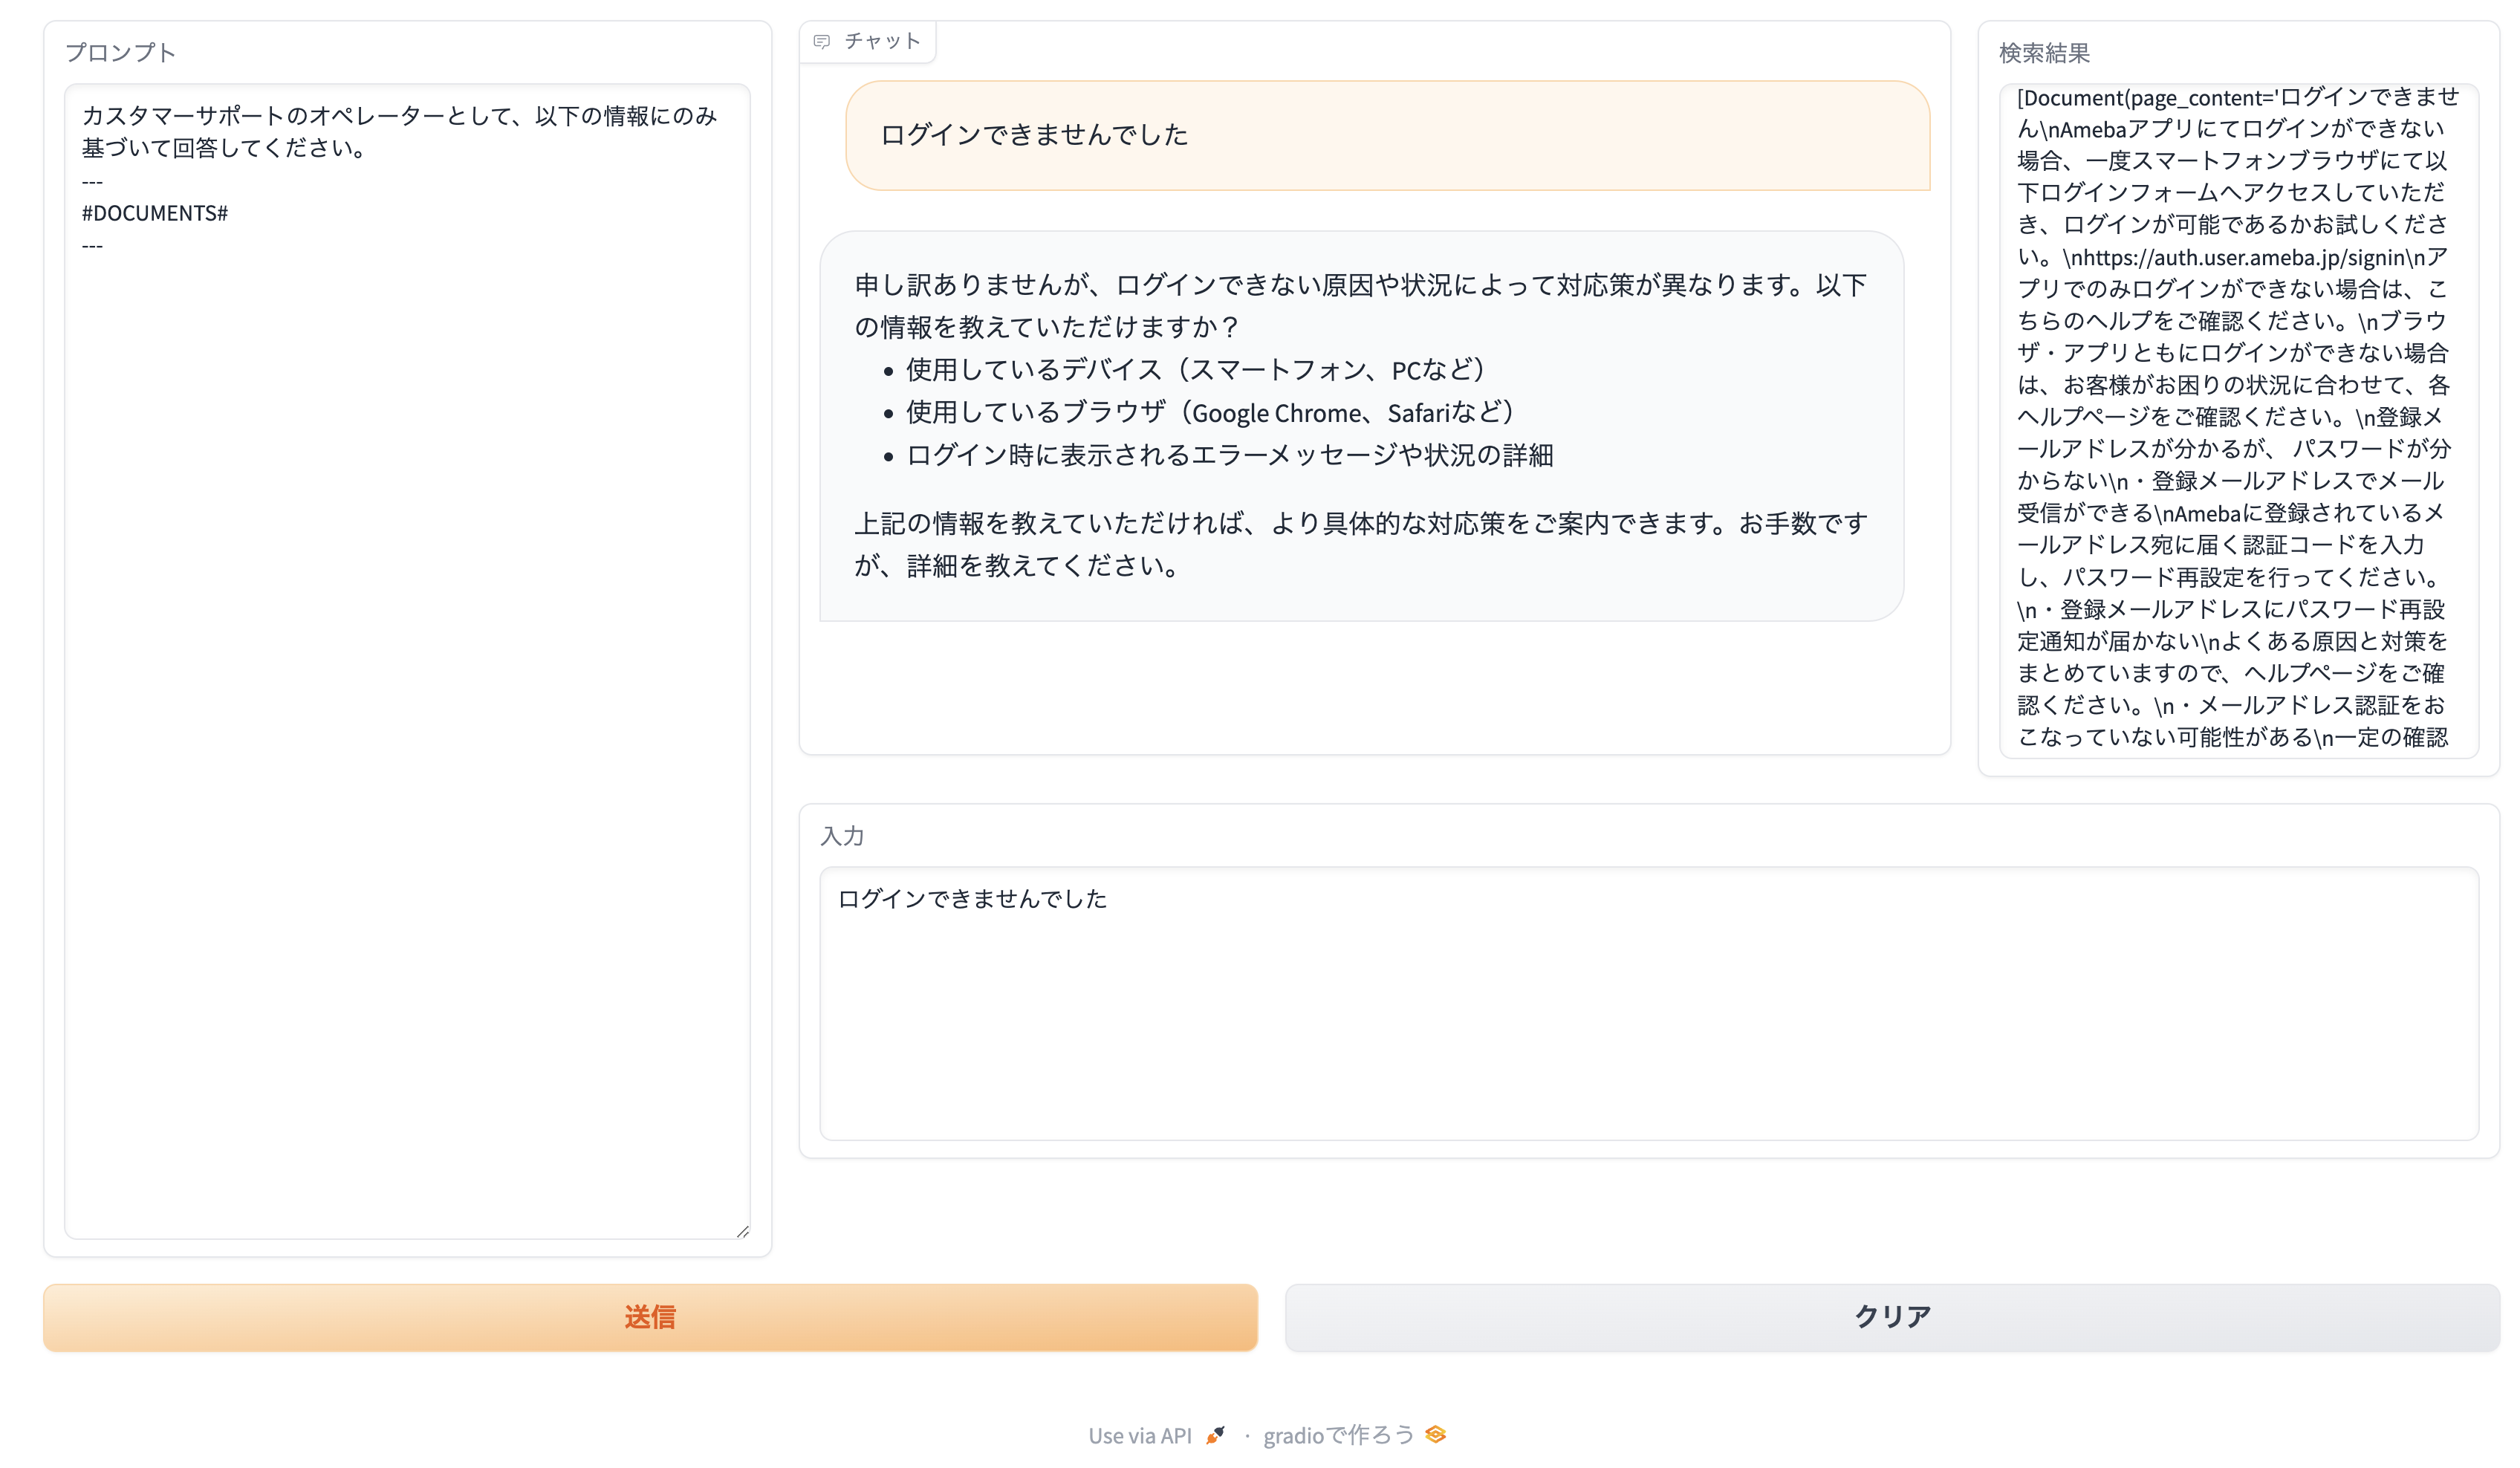Click the rocket icon next to Use via API
This screenshot has height=1468, width=2520.
click(1216, 1435)
